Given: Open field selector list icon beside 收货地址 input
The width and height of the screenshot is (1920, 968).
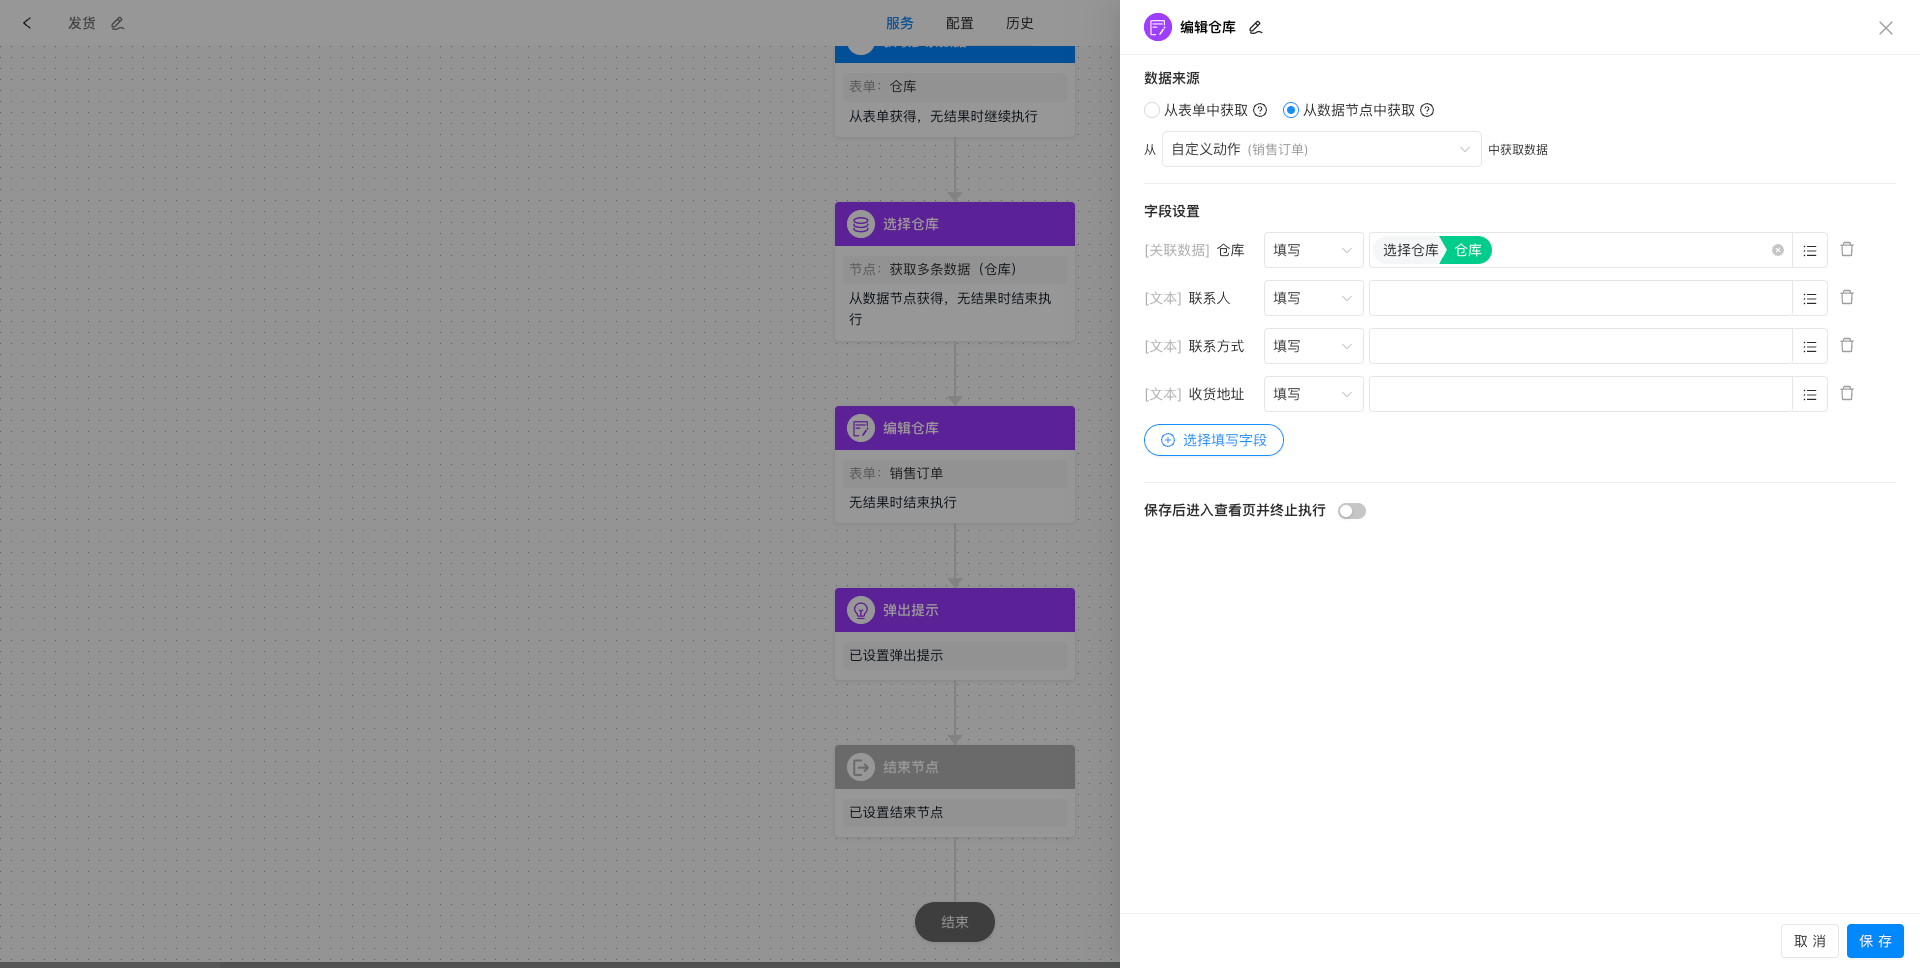Looking at the screenshot, I should [1810, 394].
